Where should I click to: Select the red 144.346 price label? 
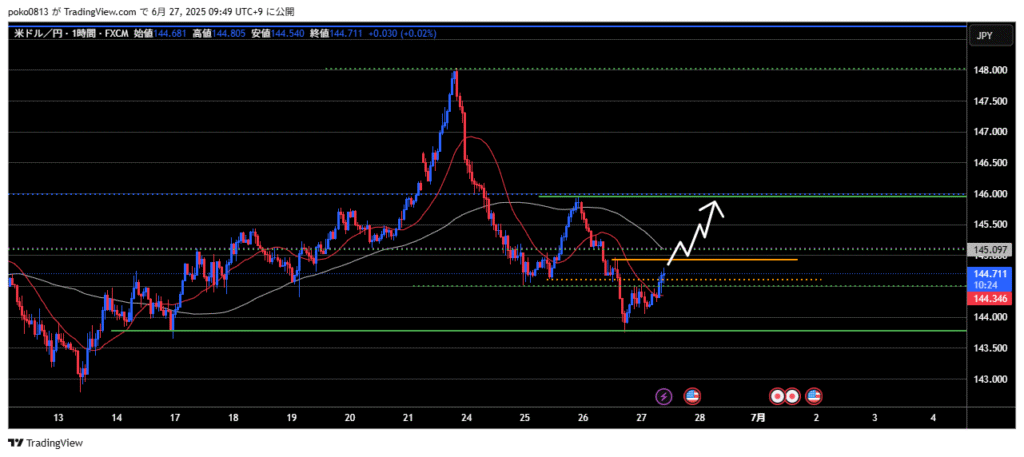pos(989,298)
